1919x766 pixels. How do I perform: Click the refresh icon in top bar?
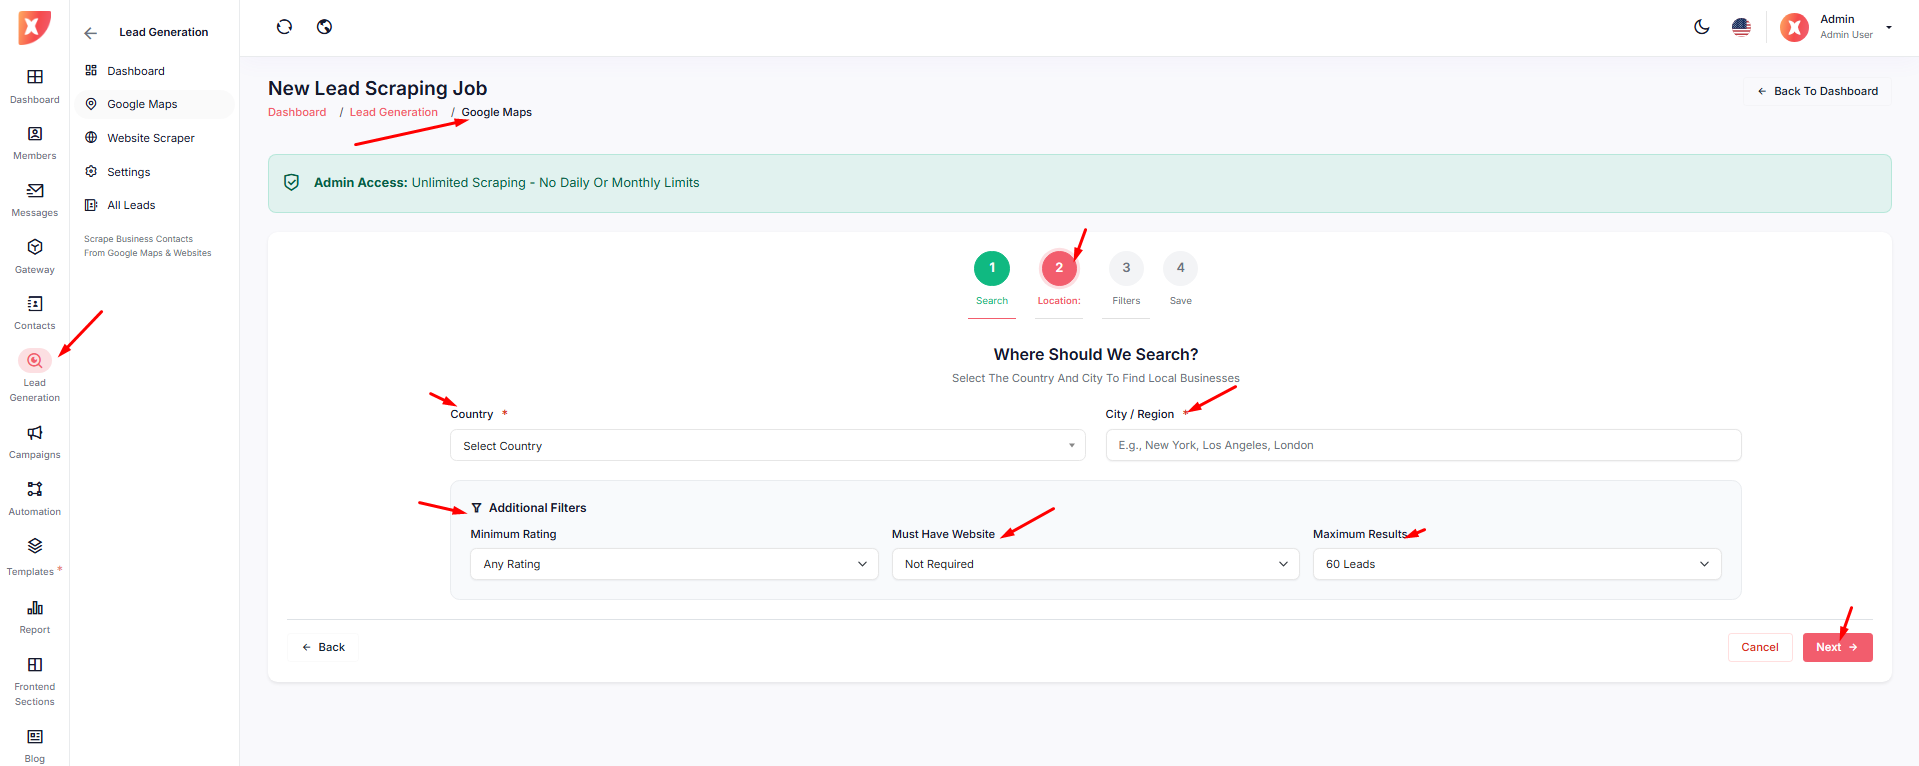click(x=284, y=27)
